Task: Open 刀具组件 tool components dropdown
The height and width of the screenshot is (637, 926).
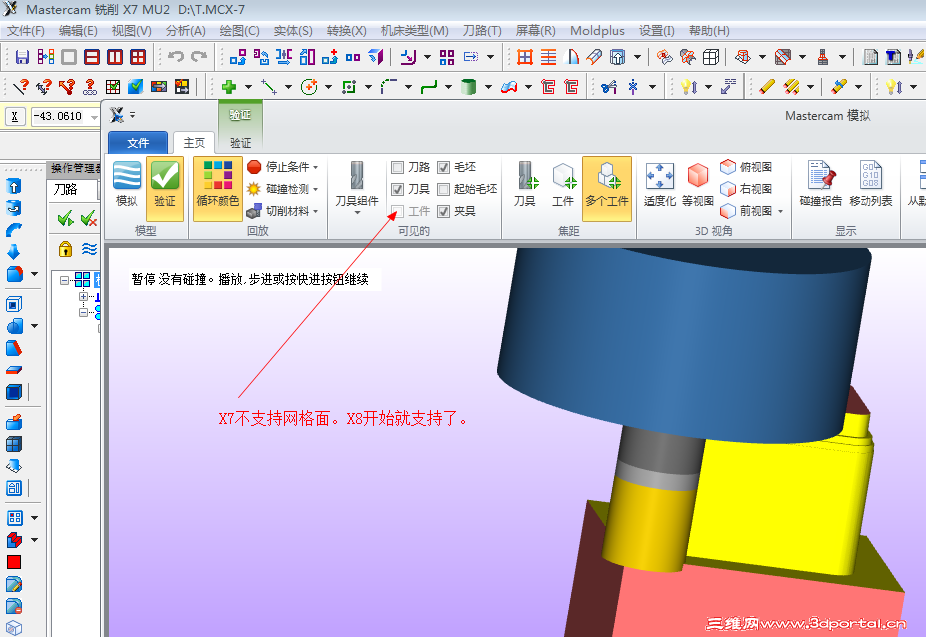Action: 357,189
